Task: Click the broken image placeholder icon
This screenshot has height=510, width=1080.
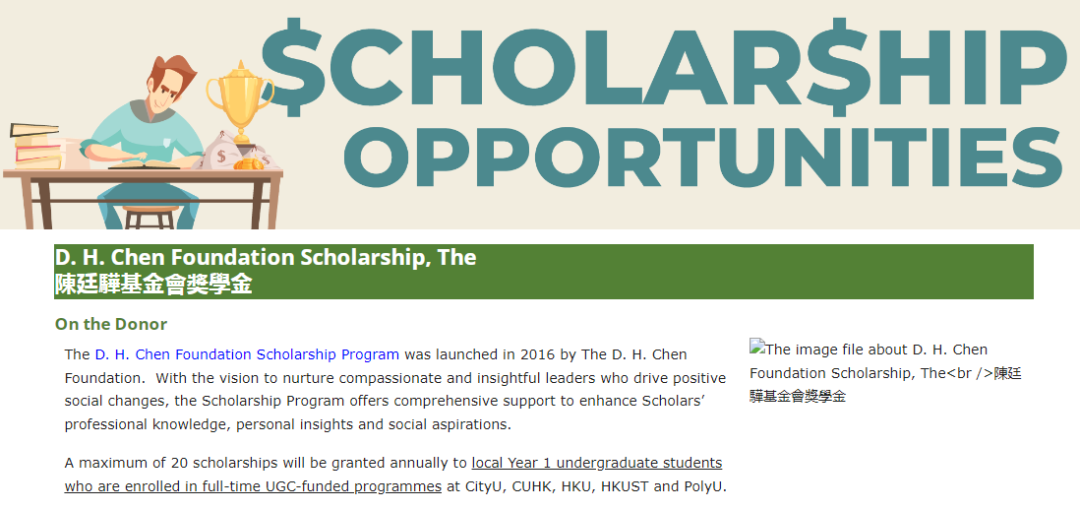Action: [757, 347]
